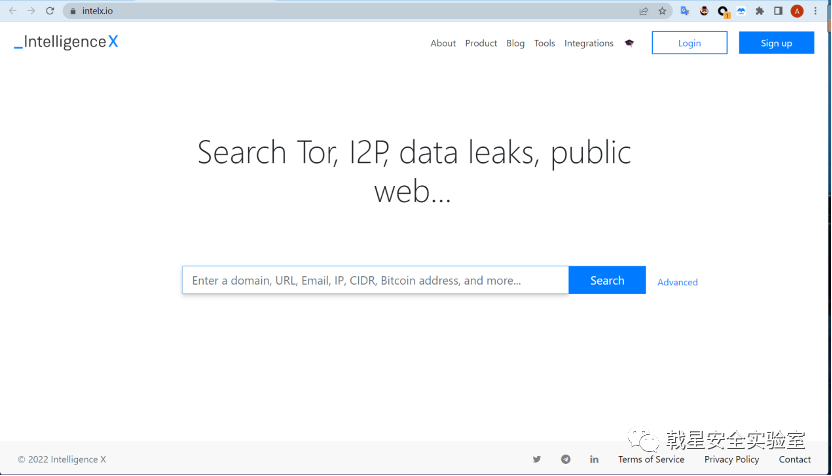Click the Login button
832x476 pixels.
coord(690,43)
